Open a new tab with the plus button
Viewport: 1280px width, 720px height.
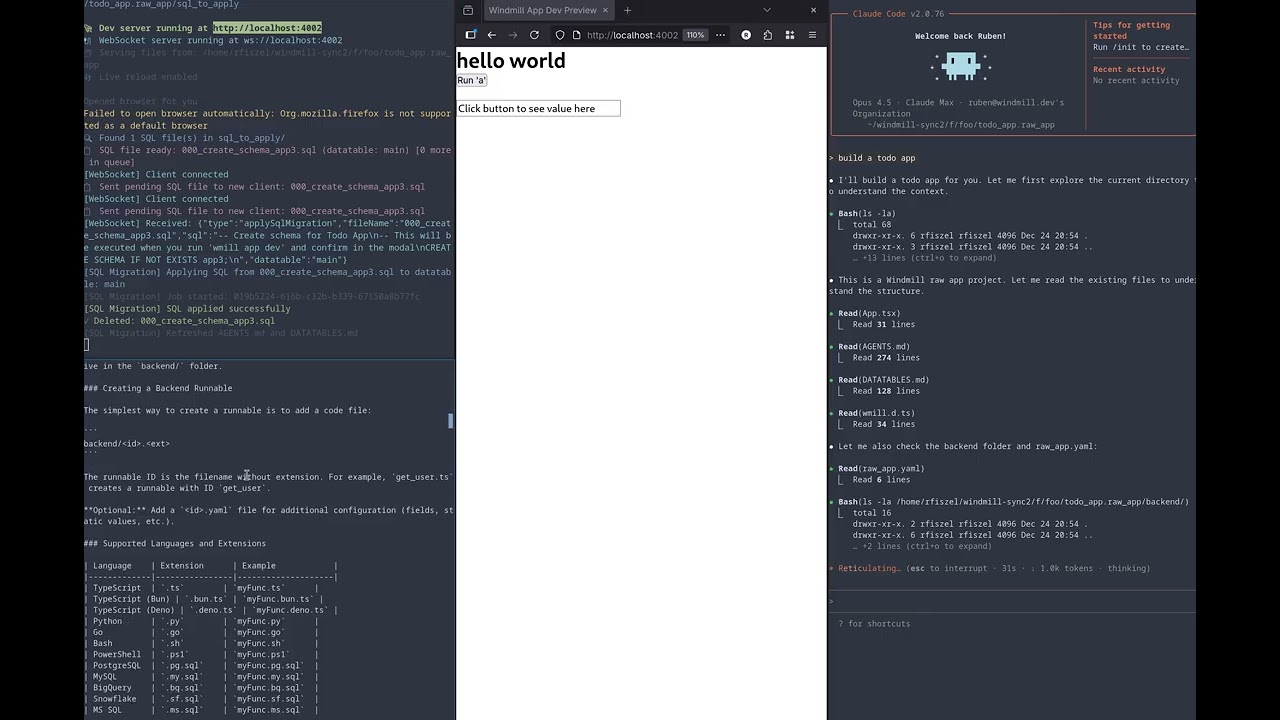(627, 10)
